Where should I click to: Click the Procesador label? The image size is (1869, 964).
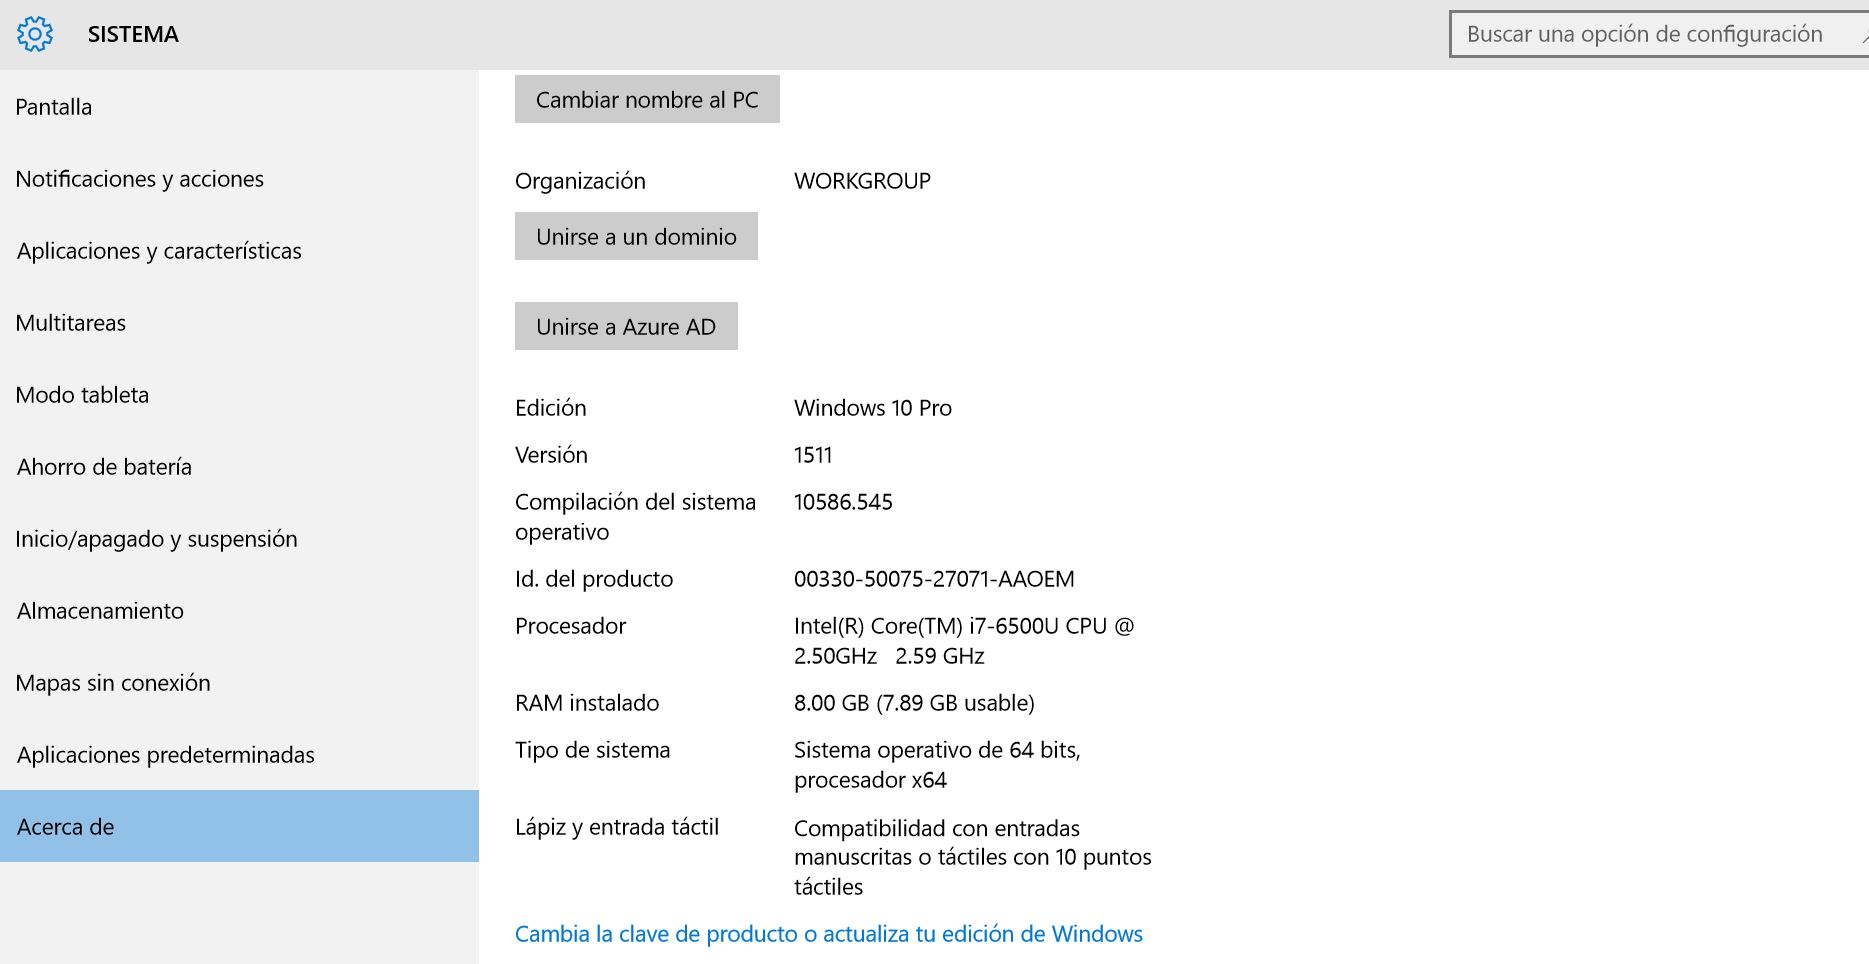click(x=570, y=626)
